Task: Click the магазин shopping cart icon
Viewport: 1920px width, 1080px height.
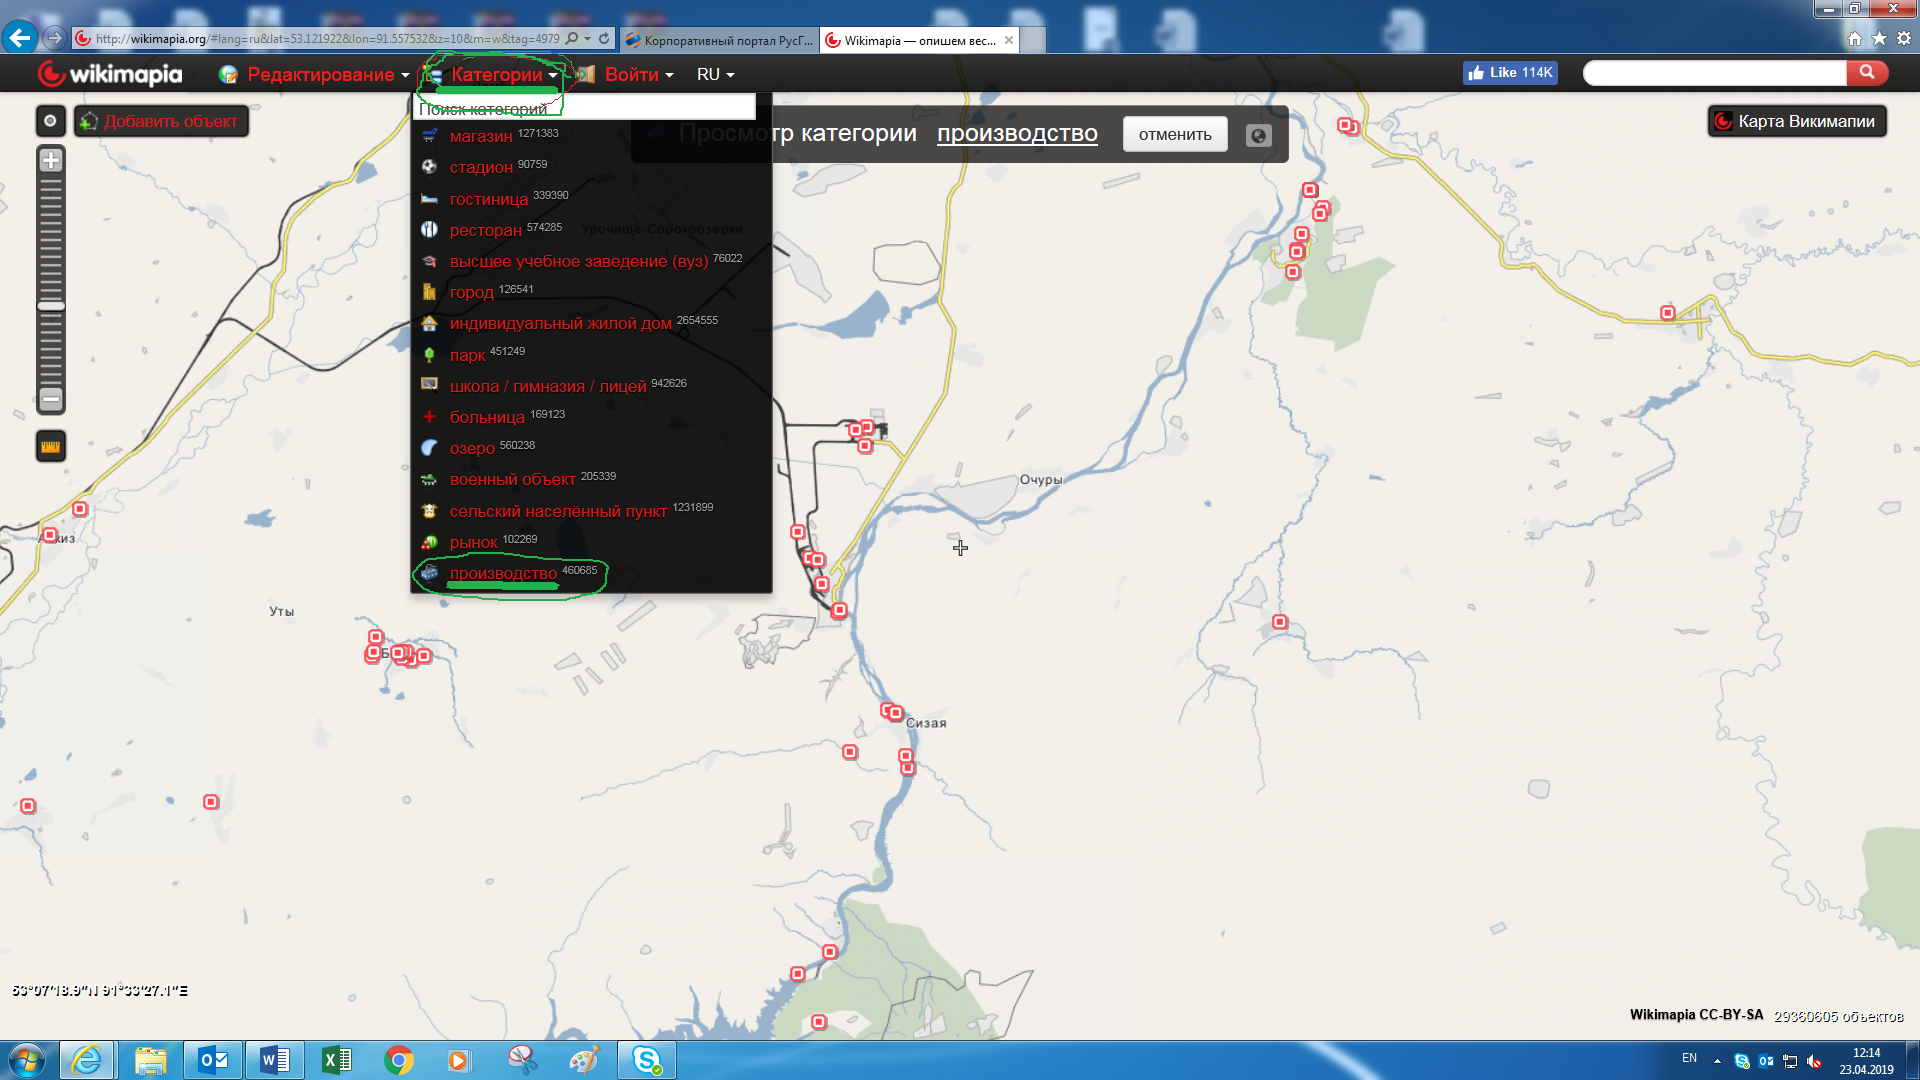Action: (429, 136)
